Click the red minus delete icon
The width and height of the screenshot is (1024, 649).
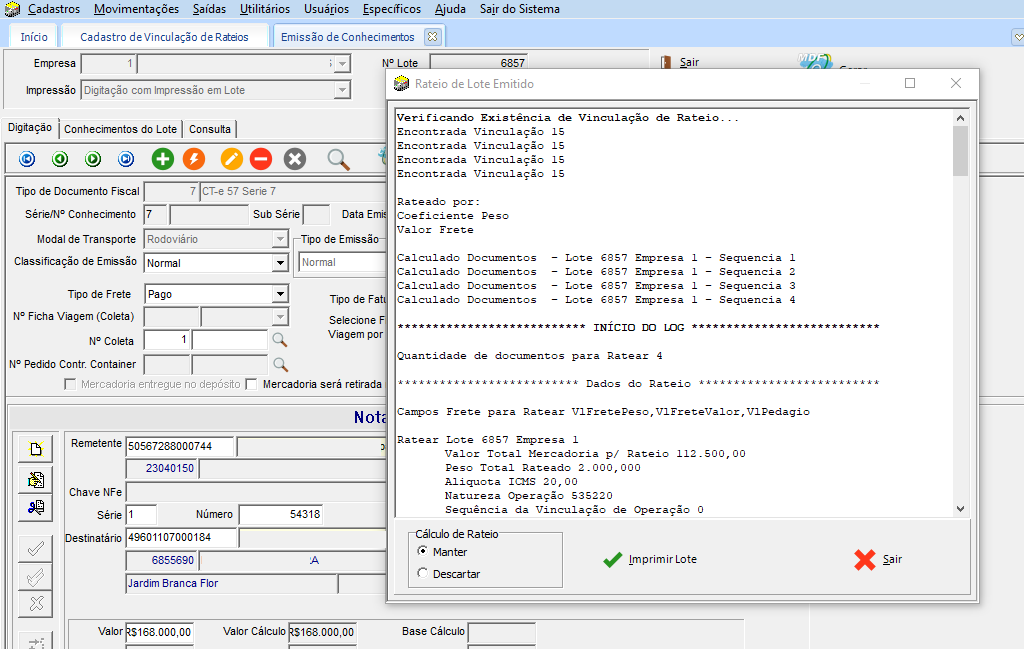click(261, 159)
